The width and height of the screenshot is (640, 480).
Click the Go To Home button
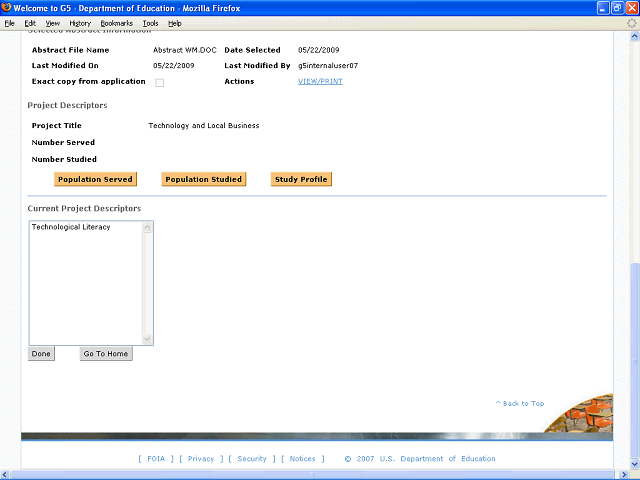[106, 353]
